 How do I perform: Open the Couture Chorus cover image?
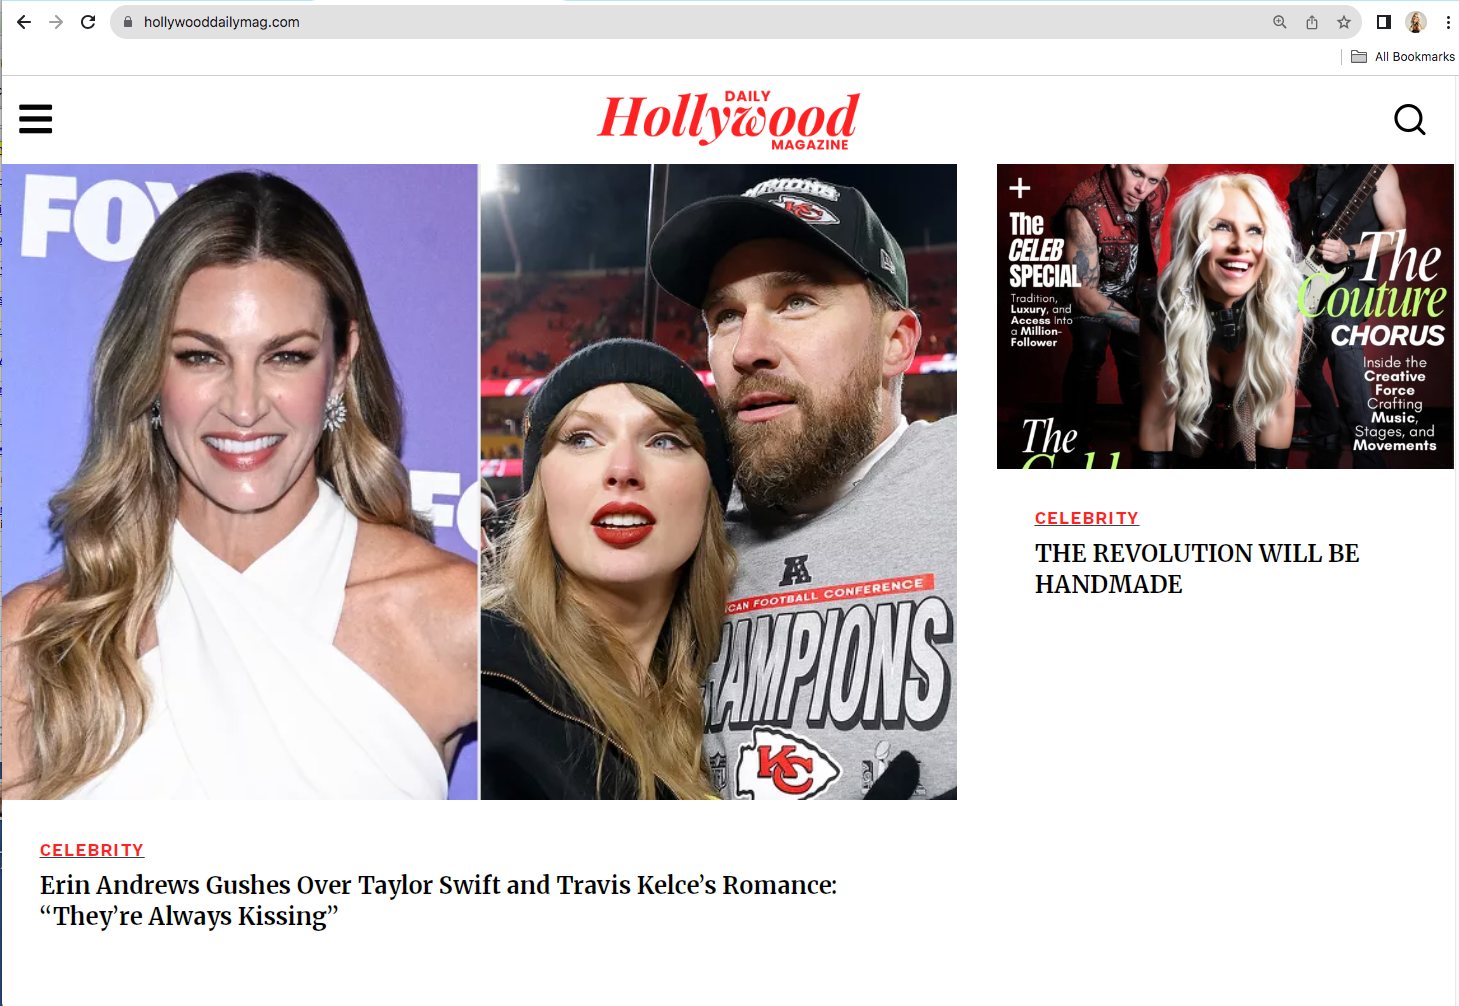point(1225,316)
